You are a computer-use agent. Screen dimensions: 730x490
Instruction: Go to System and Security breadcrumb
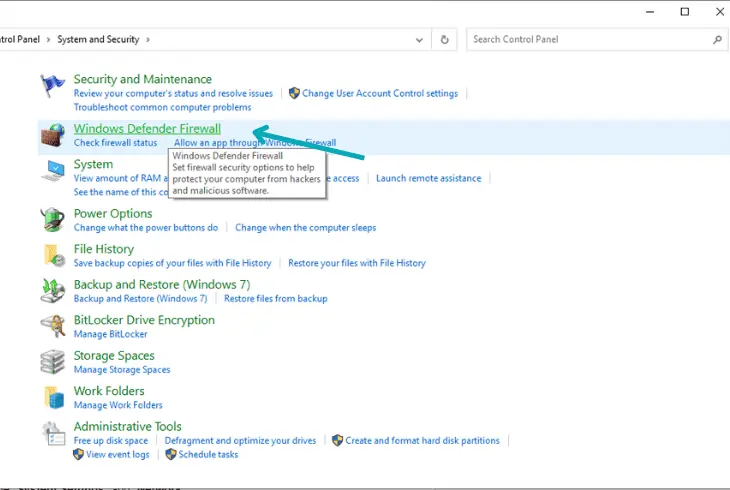[x=98, y=40]
